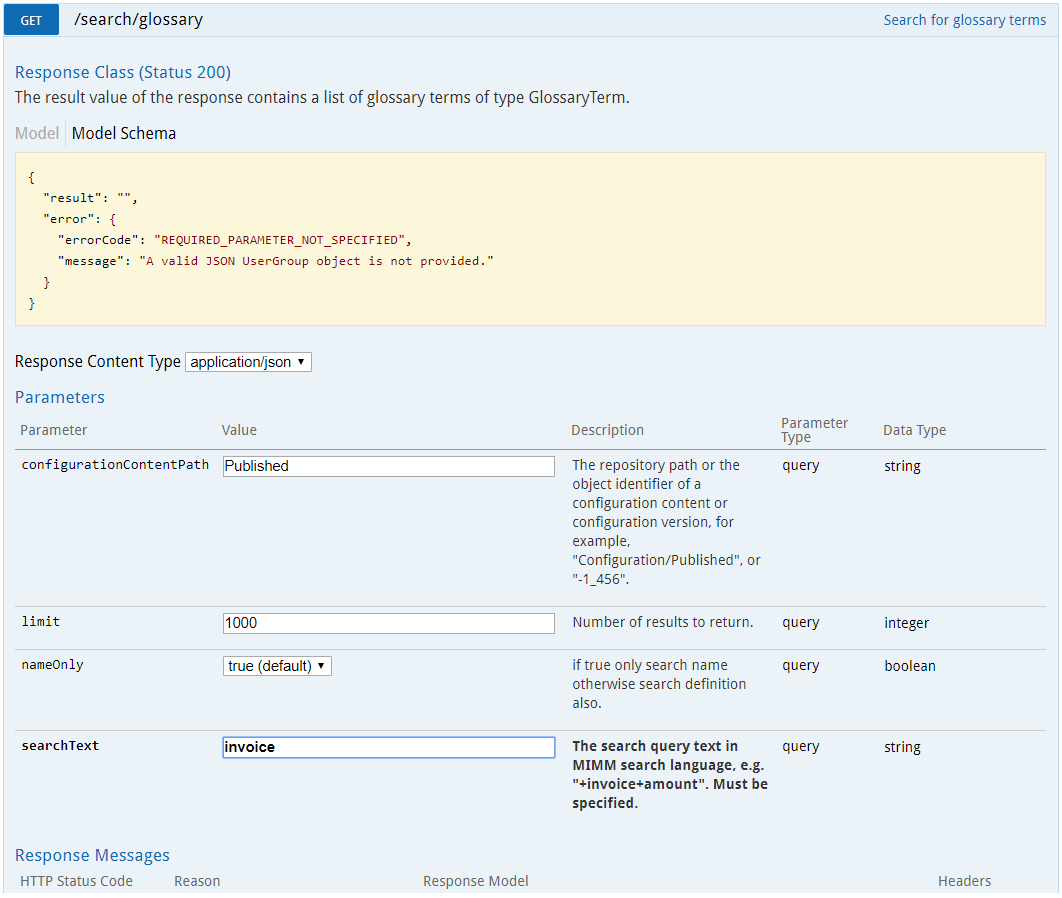Click the Data Type column header
Viewport: 1062px width, 898px height.
point(914,430)
